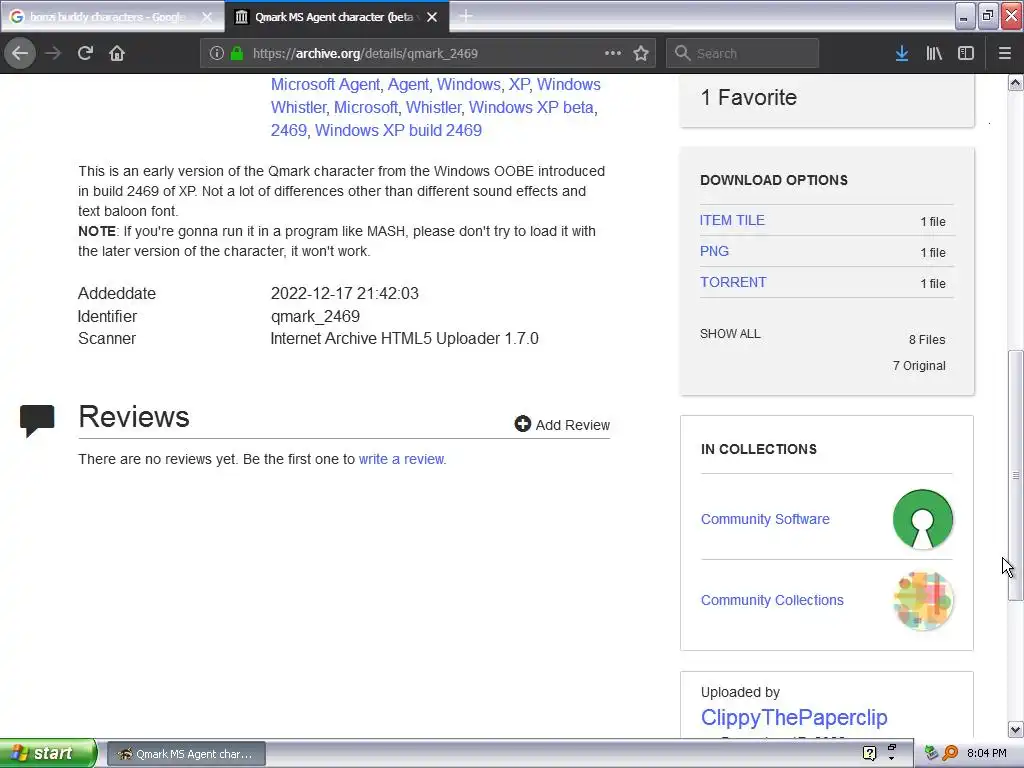Image resolution: width=1024 pixels, height=768 pixels.
Task: Open the Library bookshelf icon
Action: (x=934, y=53)
